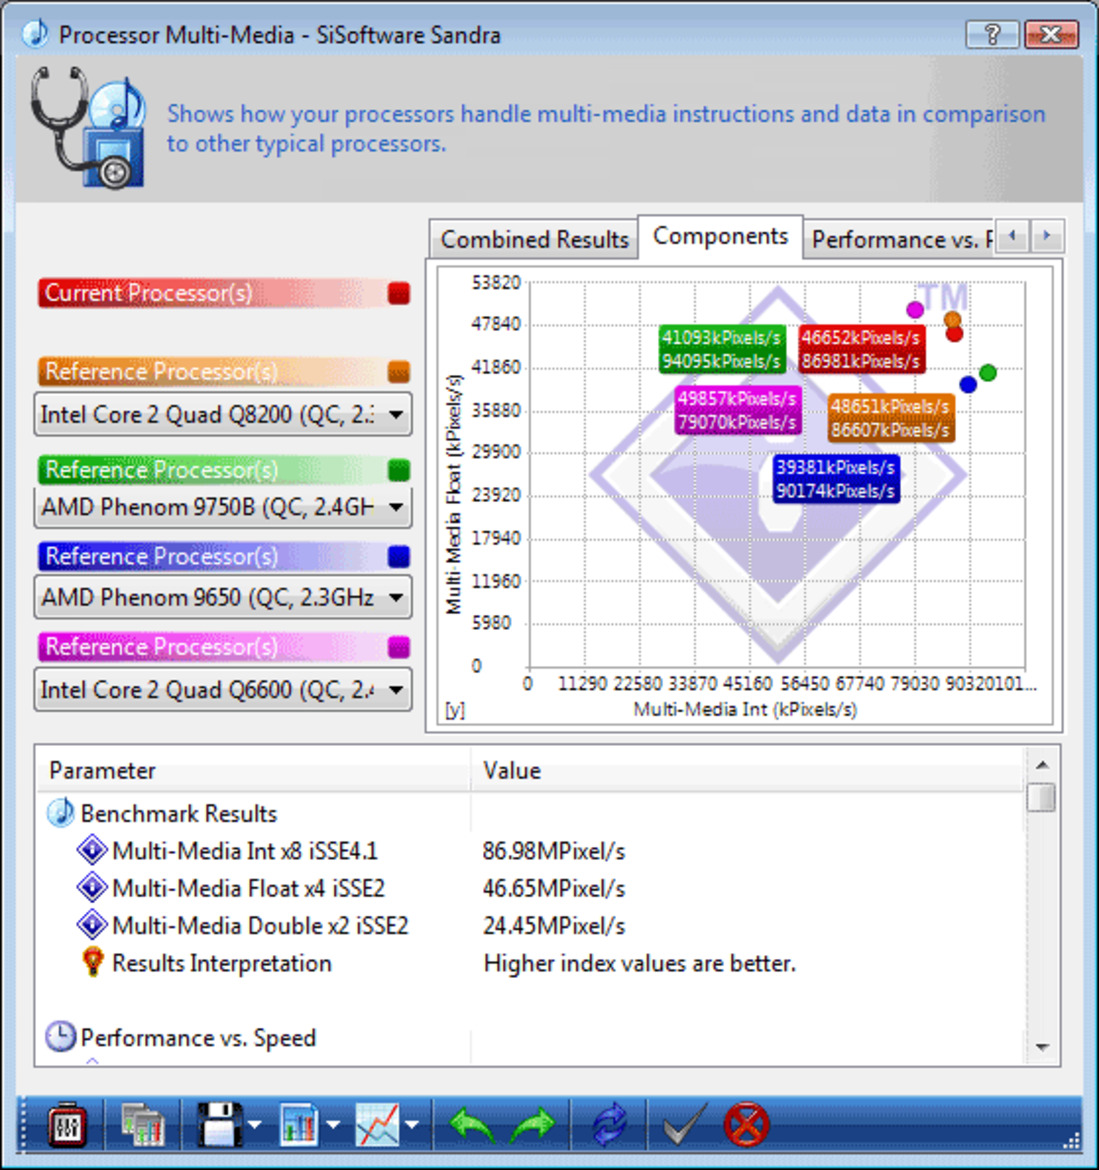1099x1170 pixels.
Task: Click the orange Reference Processor(s) label bar
Action: pos(213,371)
